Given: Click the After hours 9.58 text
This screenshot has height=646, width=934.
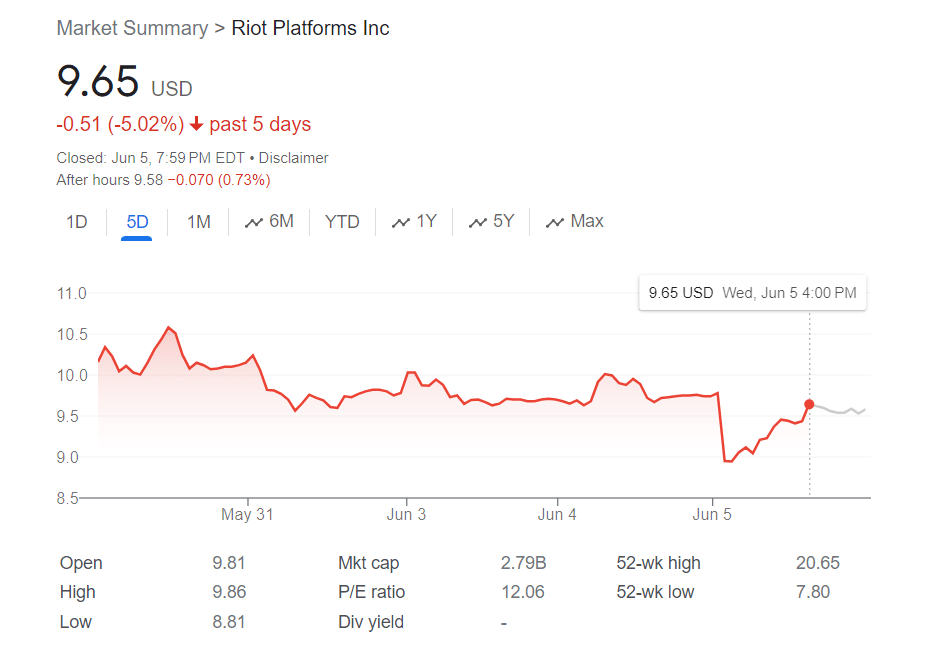Looking at the screenshot, I should click(110, 180).
